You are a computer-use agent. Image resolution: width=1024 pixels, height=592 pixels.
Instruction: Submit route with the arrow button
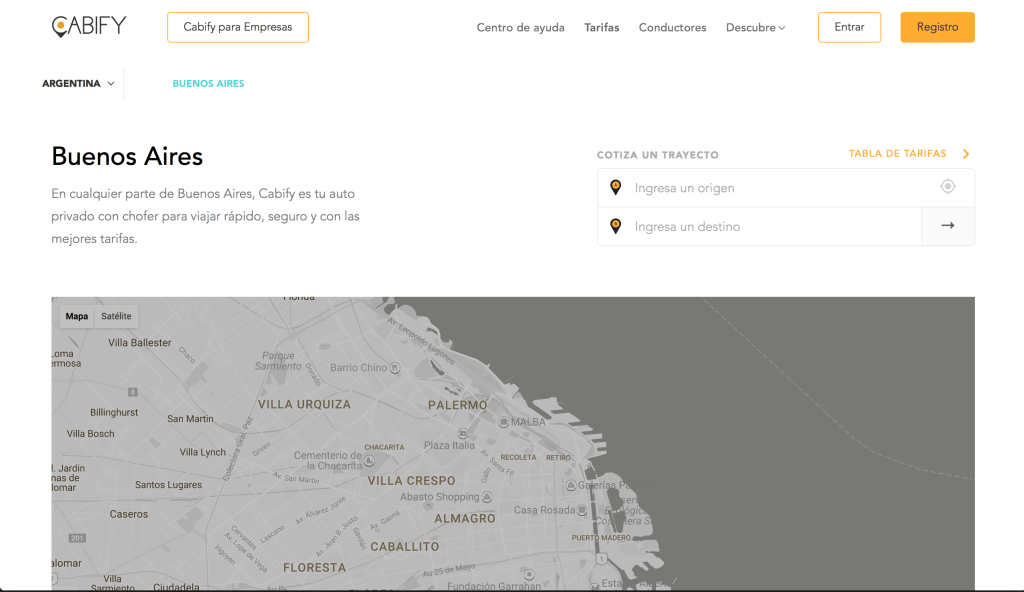pyautogui.click(x=947, y=226)
